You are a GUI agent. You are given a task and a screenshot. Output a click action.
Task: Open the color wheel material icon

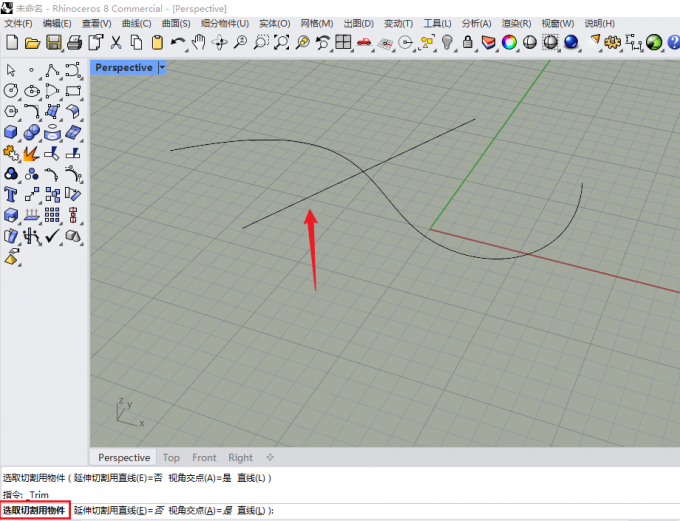[x=509, y=42]
